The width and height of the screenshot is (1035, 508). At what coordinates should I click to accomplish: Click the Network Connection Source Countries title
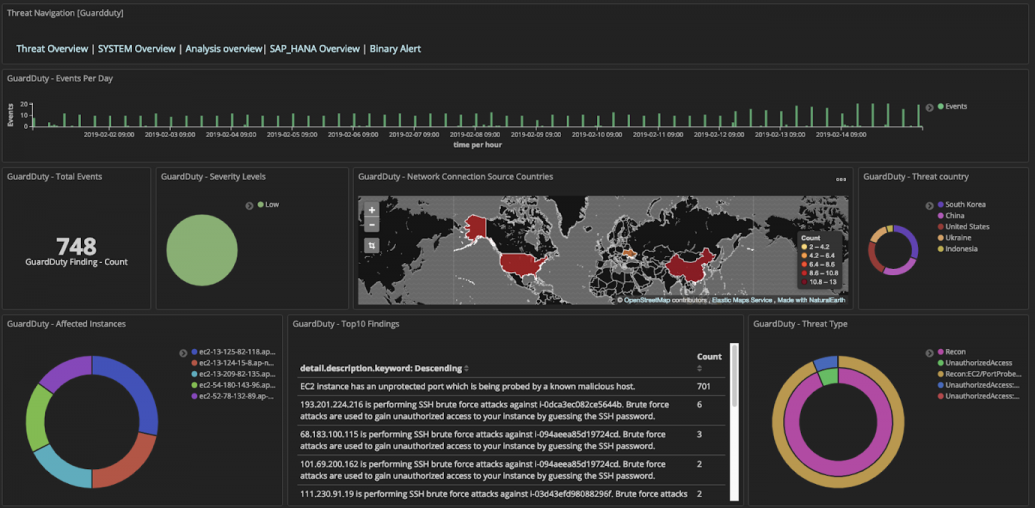point(456,176)
